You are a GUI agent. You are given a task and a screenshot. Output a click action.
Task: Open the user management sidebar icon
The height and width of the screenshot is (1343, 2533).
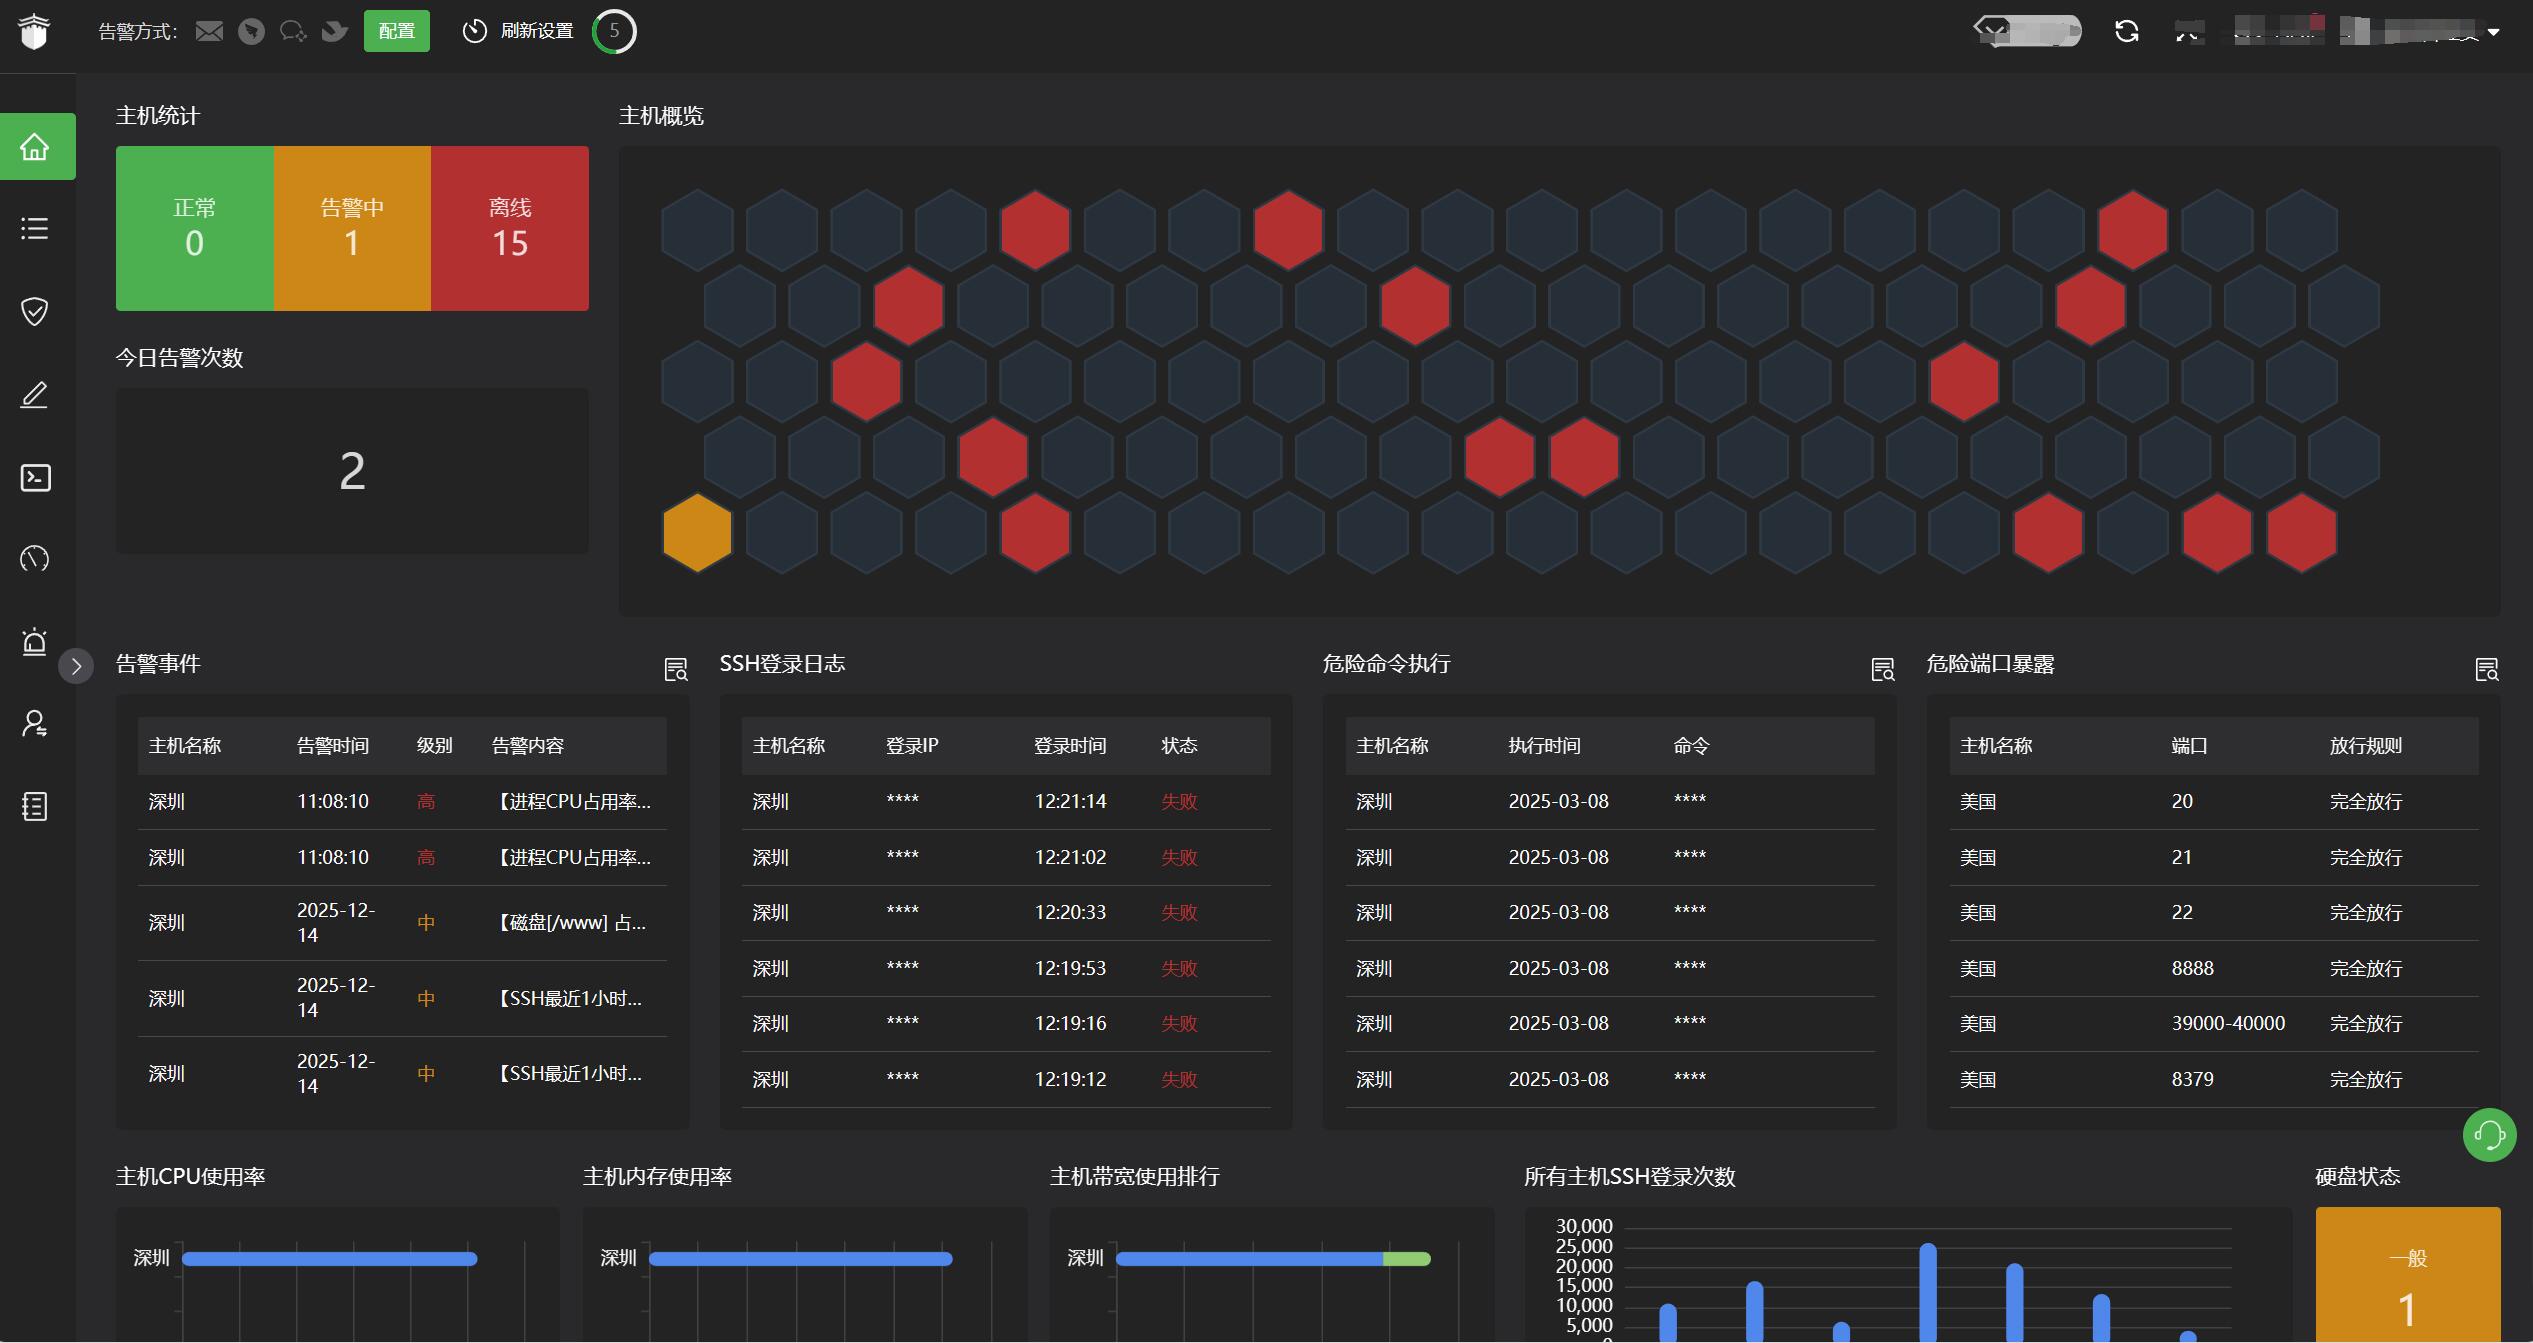pos(35,723)
